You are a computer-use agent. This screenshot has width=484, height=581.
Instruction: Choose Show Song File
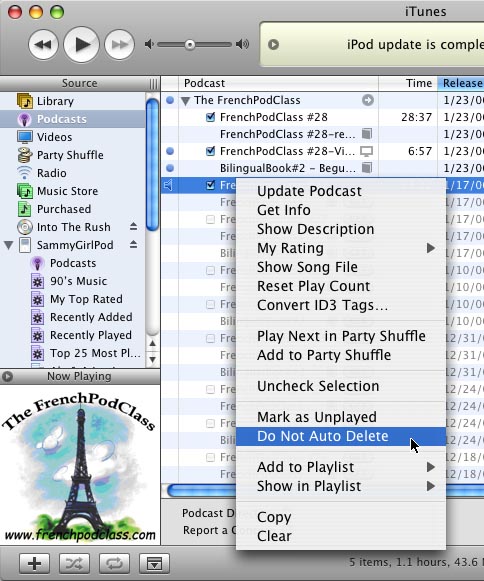tap(341, 267)
